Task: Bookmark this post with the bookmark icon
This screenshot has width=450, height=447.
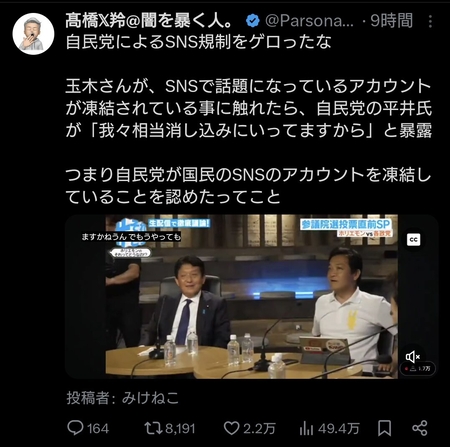Action: point(385,428)
